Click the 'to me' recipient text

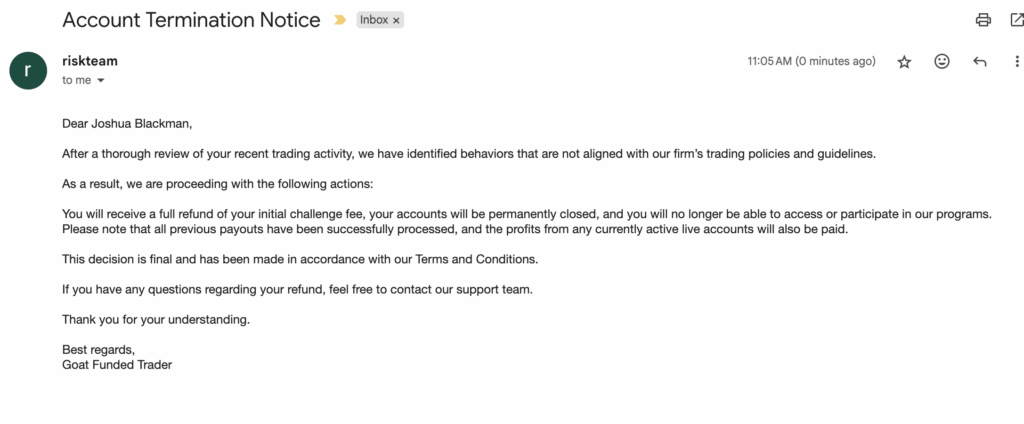pos(76,80)
